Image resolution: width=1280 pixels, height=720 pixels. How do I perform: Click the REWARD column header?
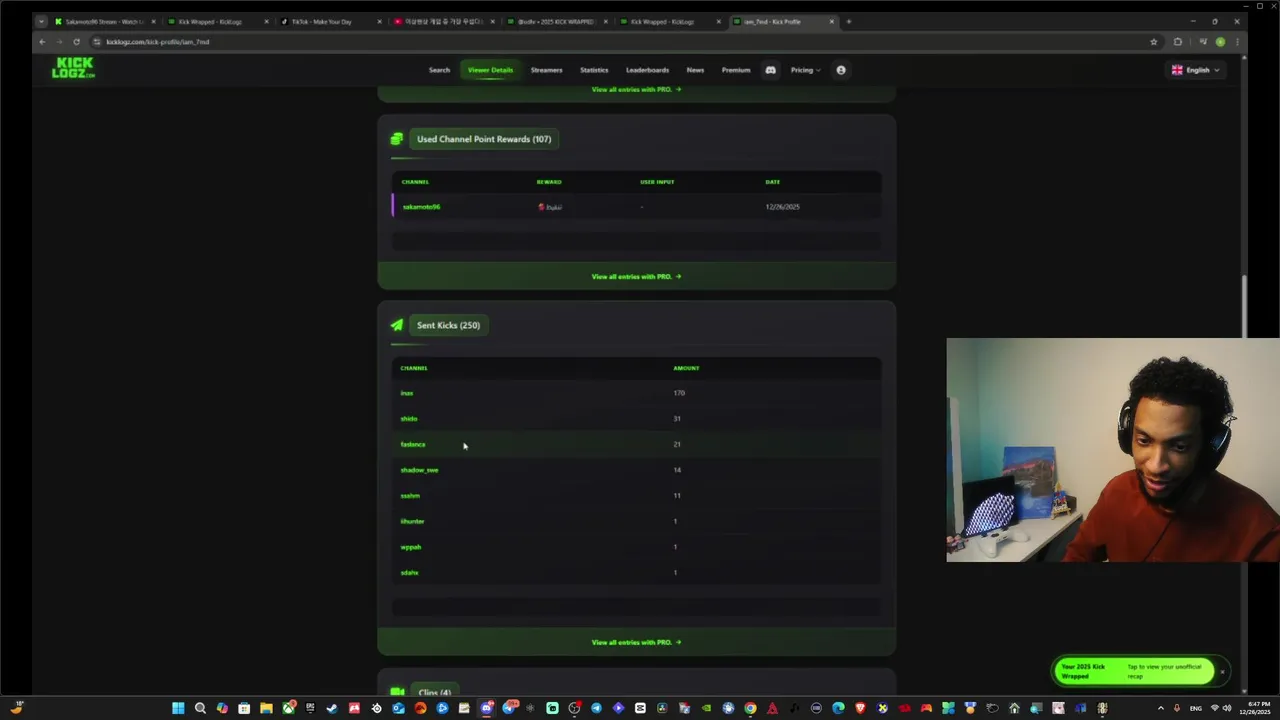click(549, 182)
